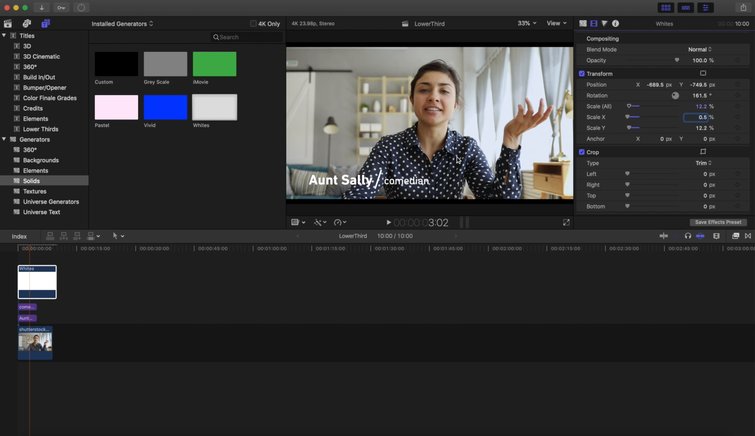
Task: Select the Lower Thirds titles category
Action: click(40, 129)
